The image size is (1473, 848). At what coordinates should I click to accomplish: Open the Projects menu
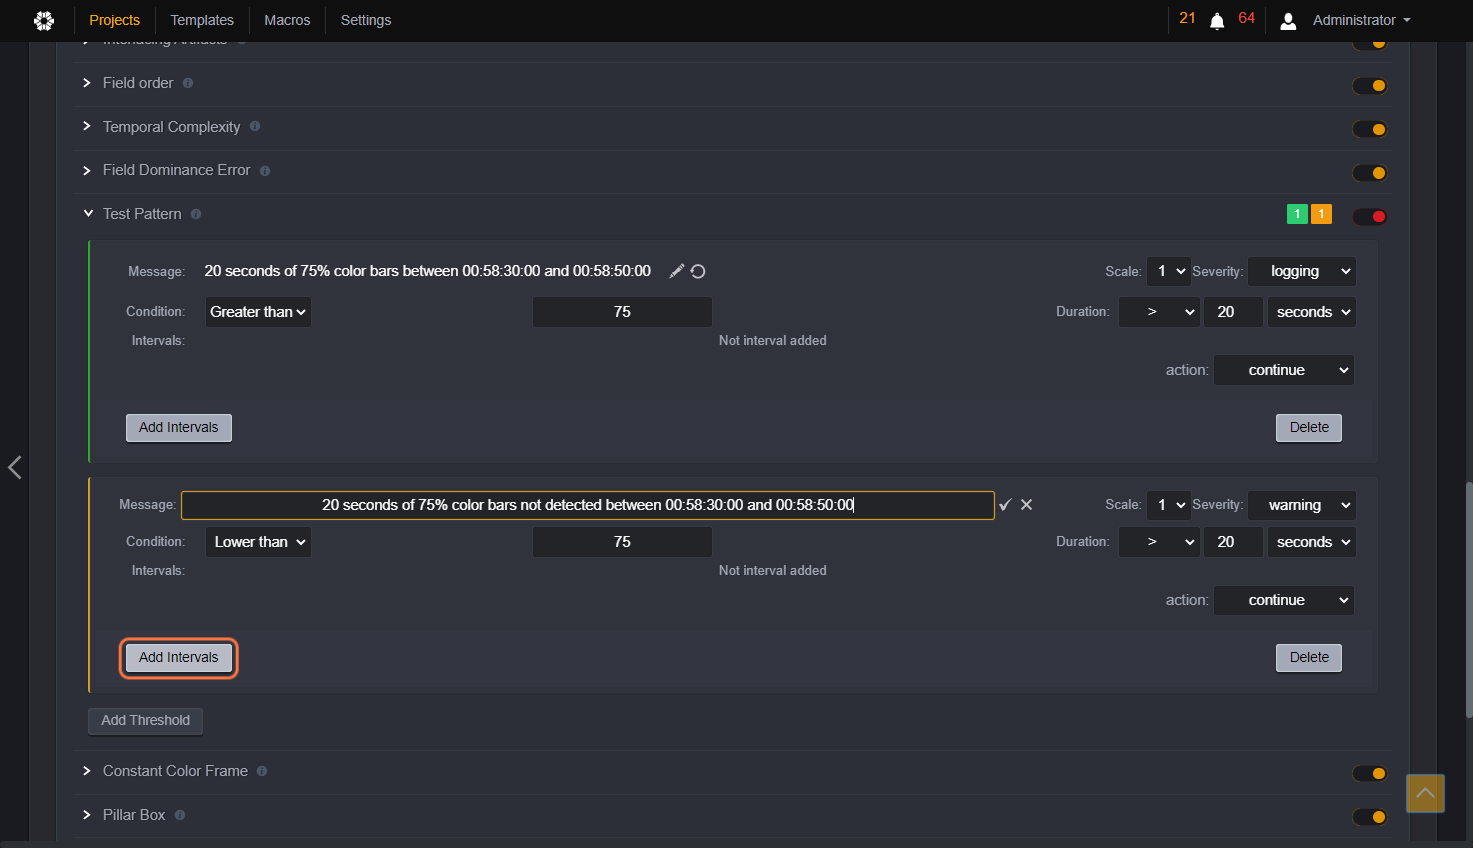click(x=115, y=20)
